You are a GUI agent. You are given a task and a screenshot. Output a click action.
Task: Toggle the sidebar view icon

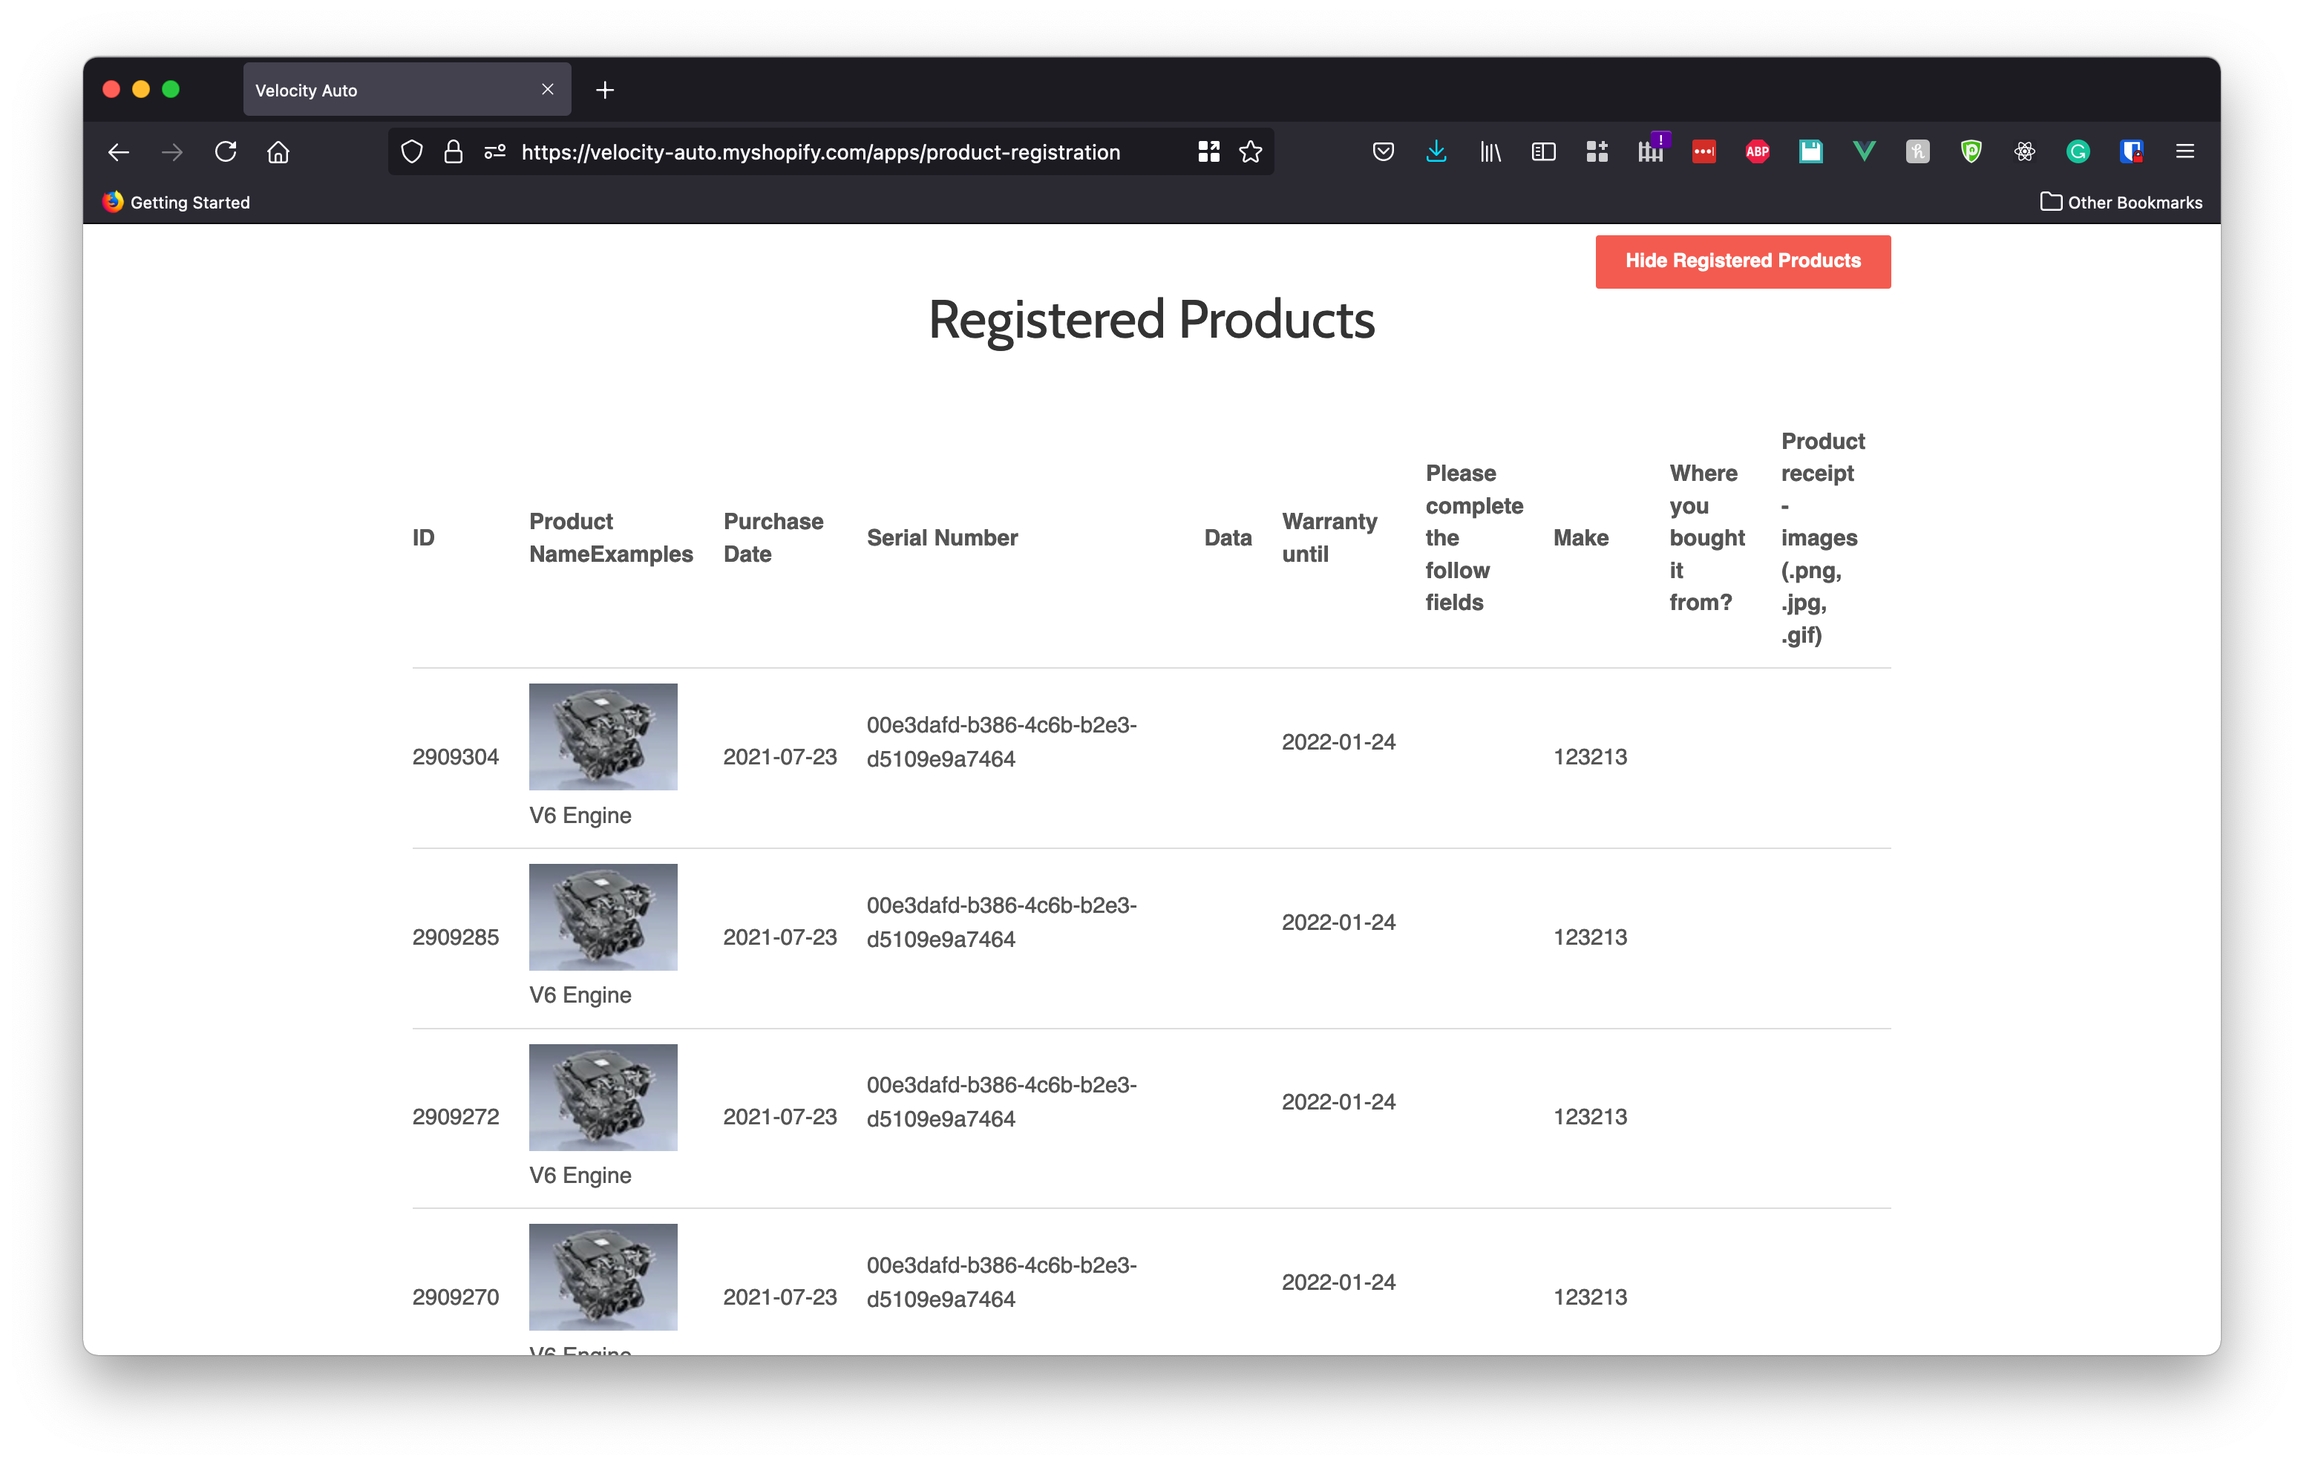(1543, 152)
